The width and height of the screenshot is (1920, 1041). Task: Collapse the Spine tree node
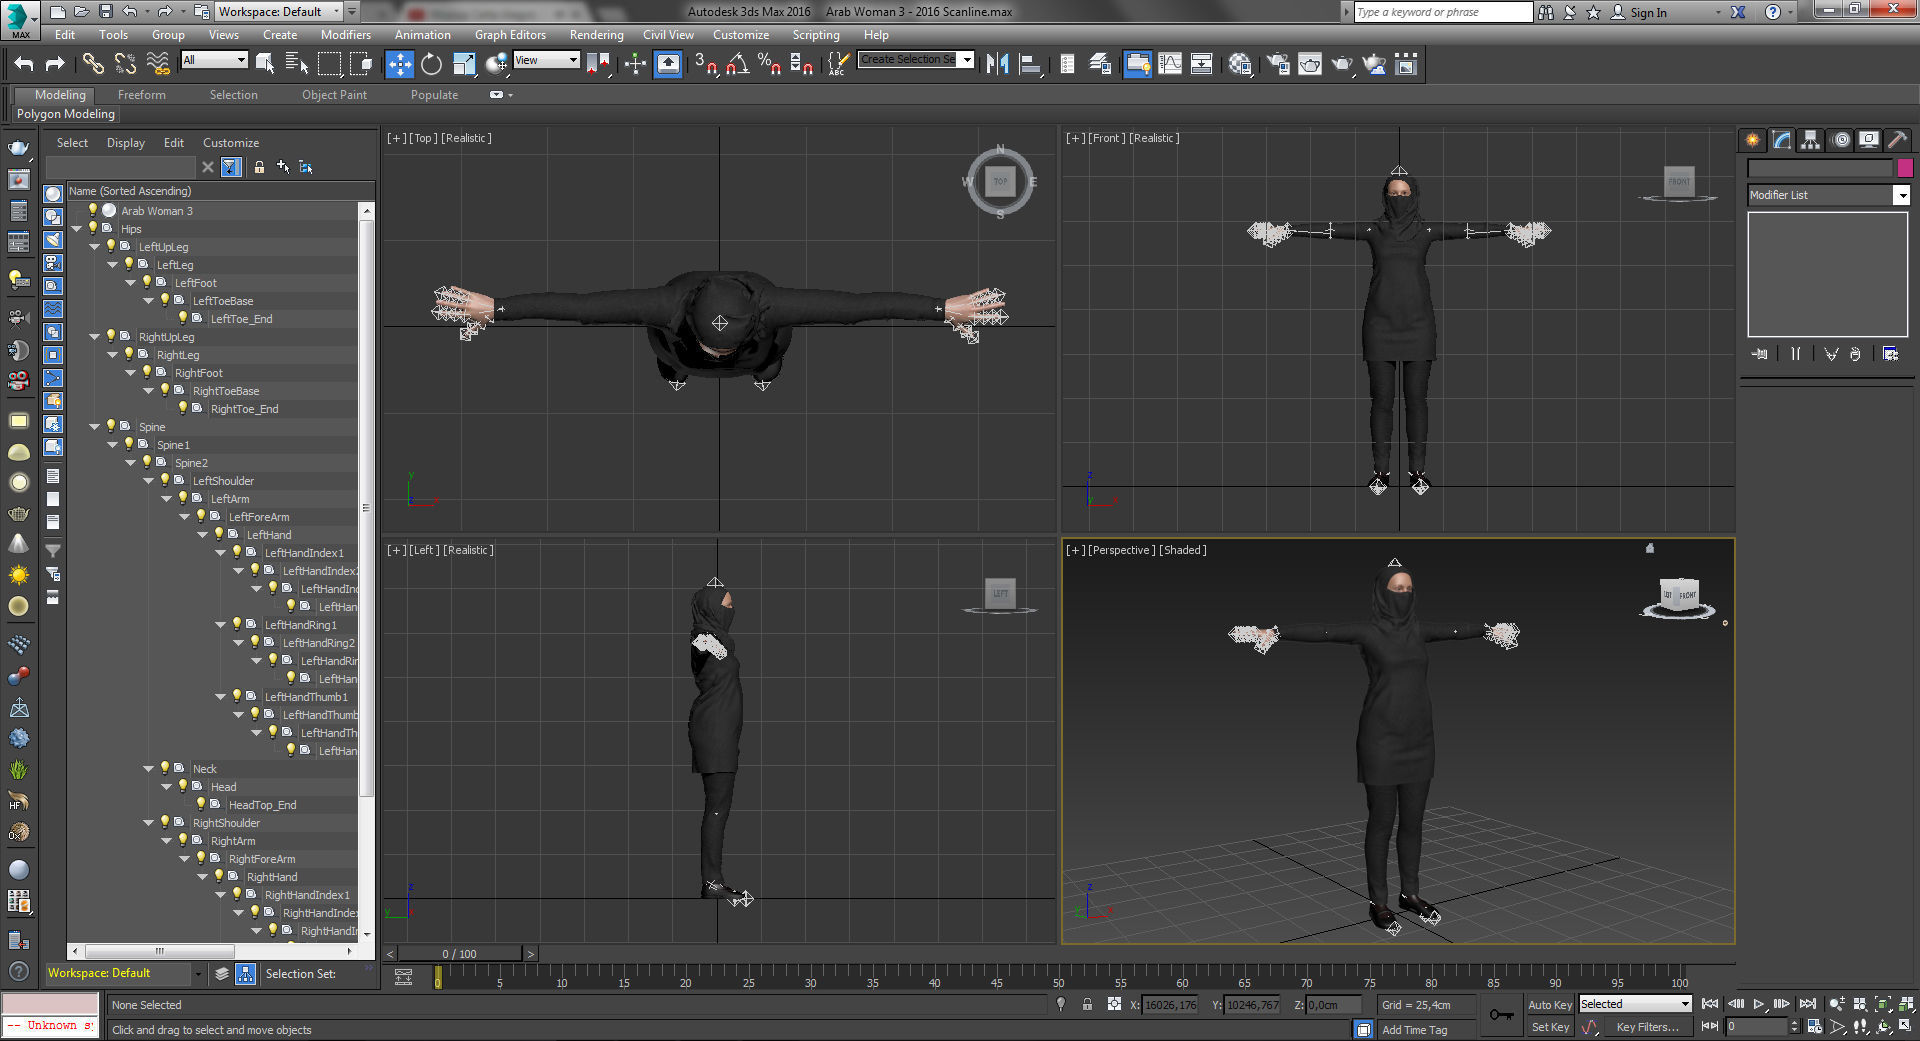pyautogui.click(x=94, y=427)
